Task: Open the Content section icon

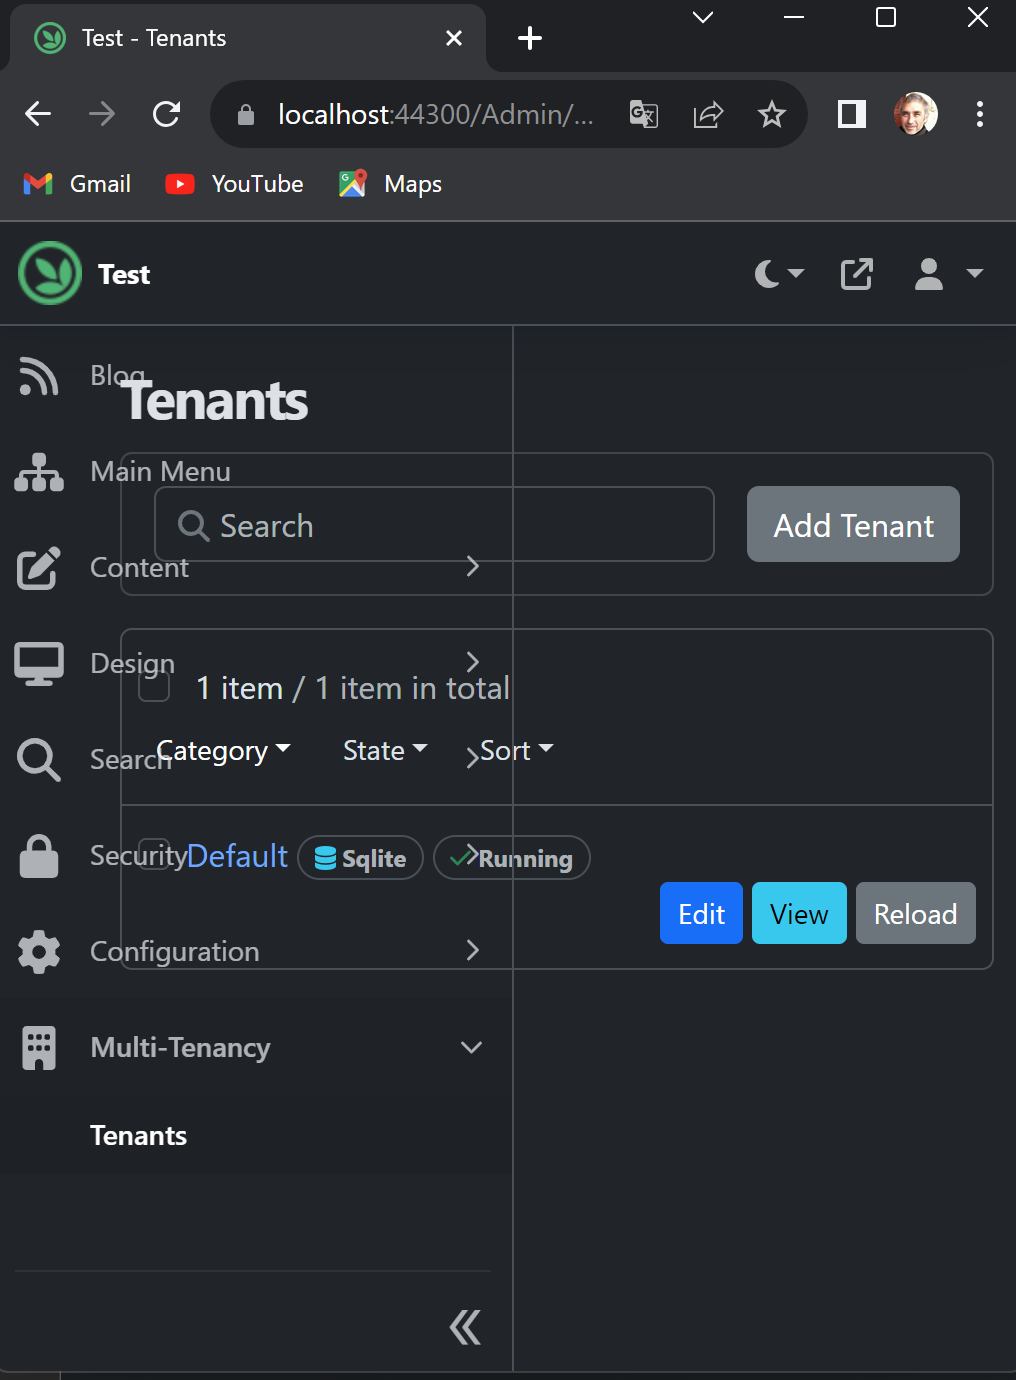Action: pos(37,569)
